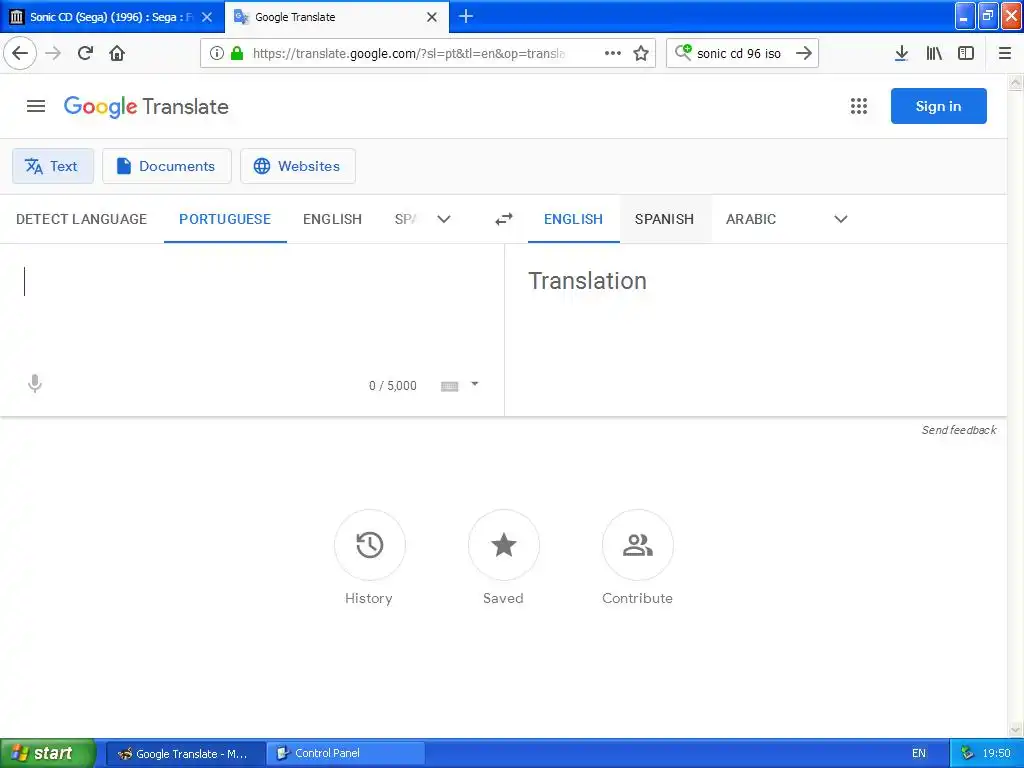The width and height of the screenshot is (1024, 768).
Task: Click the system tray icon beside clock
Action: click(967, 753)
